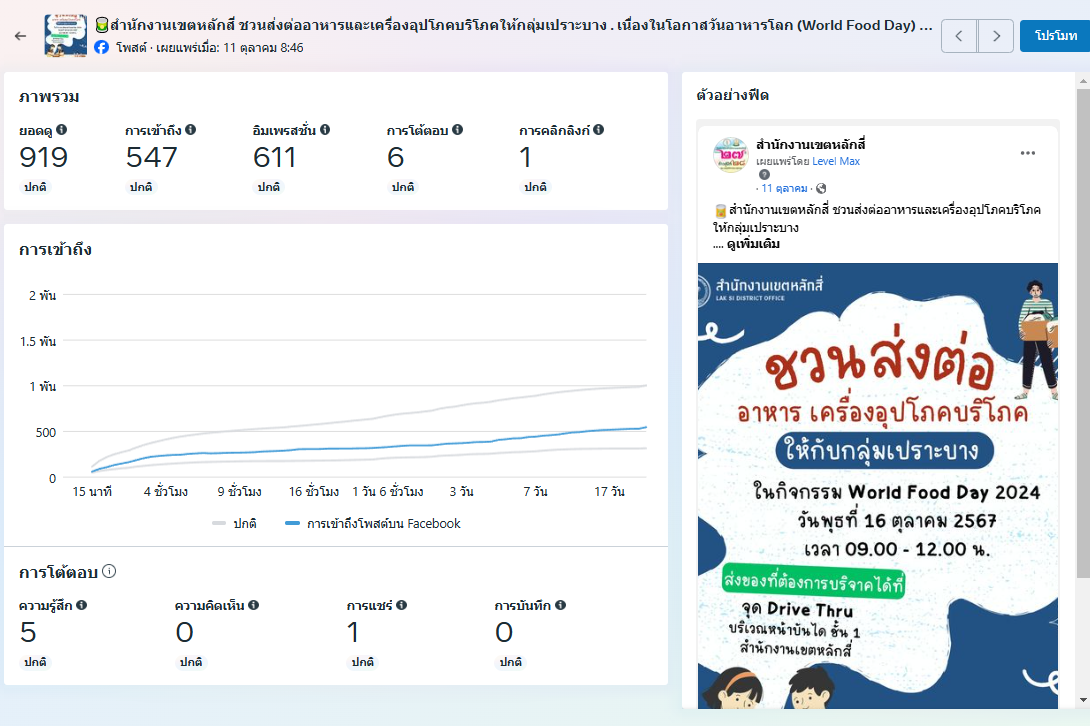The width and height of the screenshot is (1090, 726).
Task: Open the Level Max publisher link
Action: point(835,161)
